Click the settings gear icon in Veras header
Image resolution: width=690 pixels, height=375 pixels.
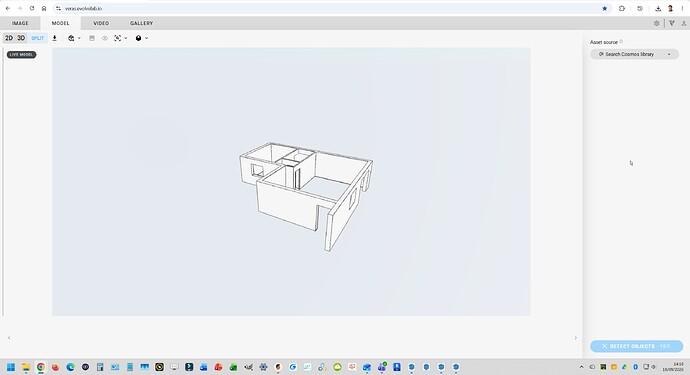pyautogui.click(x=657, y=23)
